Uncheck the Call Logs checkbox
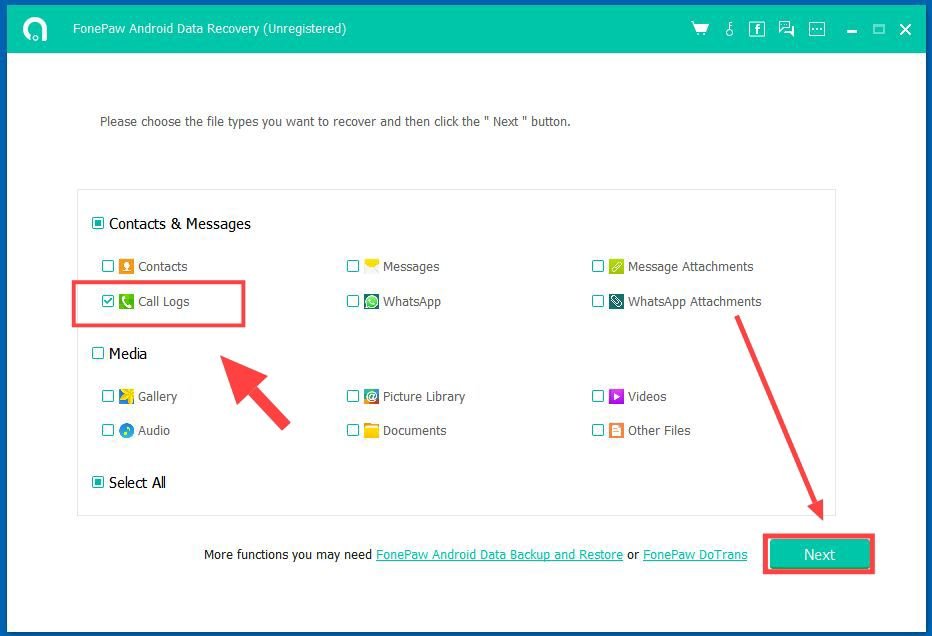932x636 pixels. (108, 301)
